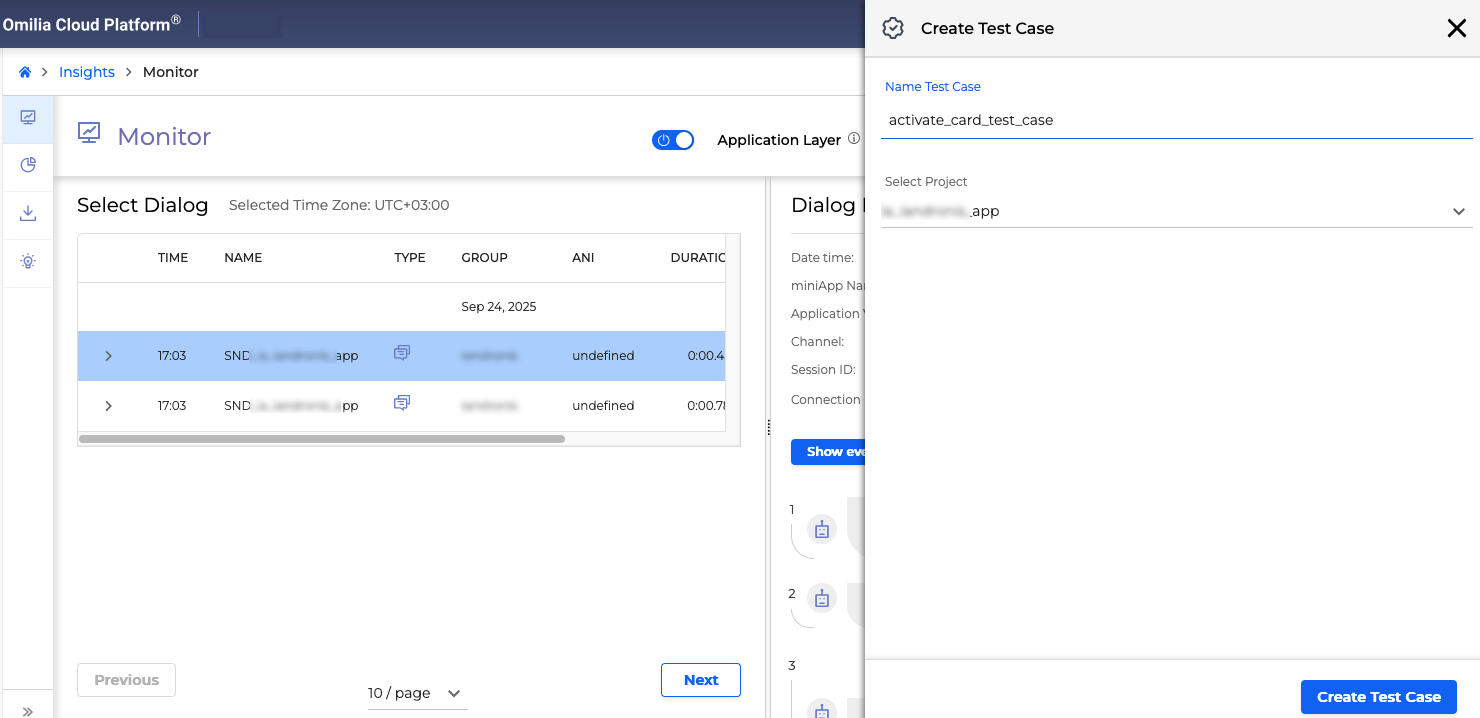Click the gear icon beside Create Test Case title
This screenshot has width=1480, height=718.
(x=893, y=28)
